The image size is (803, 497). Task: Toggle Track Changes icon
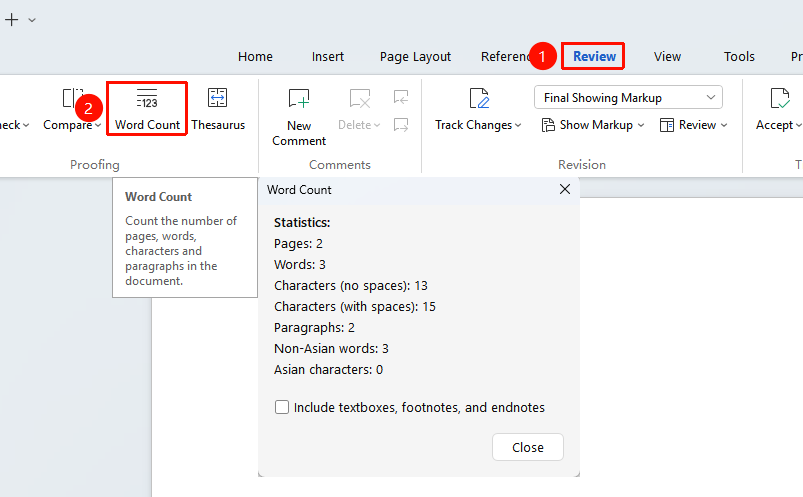(x=479, y=98)
